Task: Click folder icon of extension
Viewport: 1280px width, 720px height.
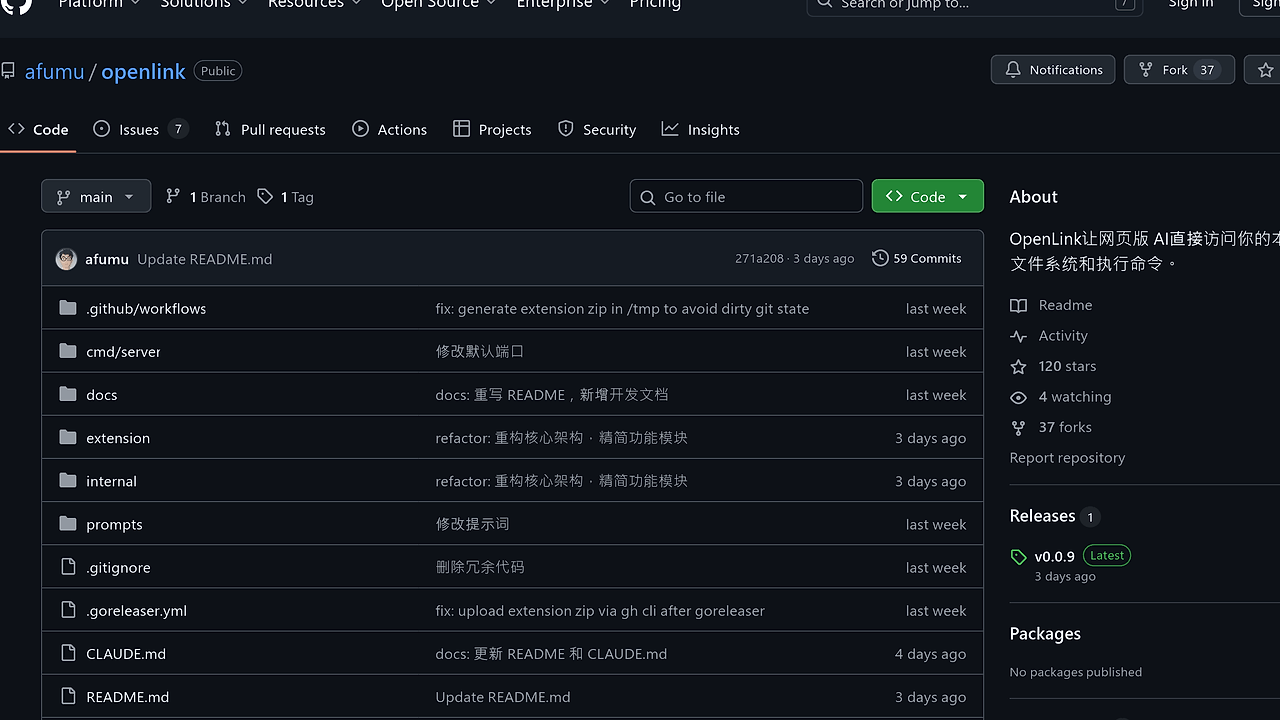Action: coord(68,437)
